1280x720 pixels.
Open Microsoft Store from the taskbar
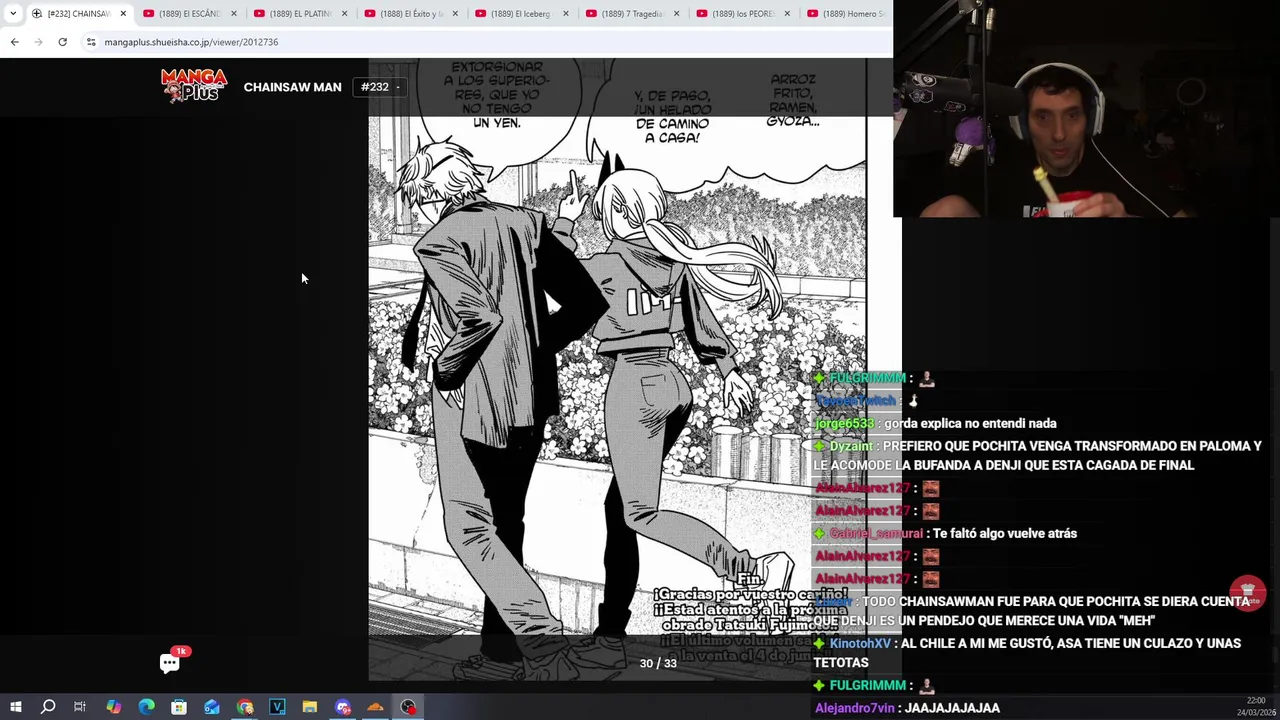point(179,707)
